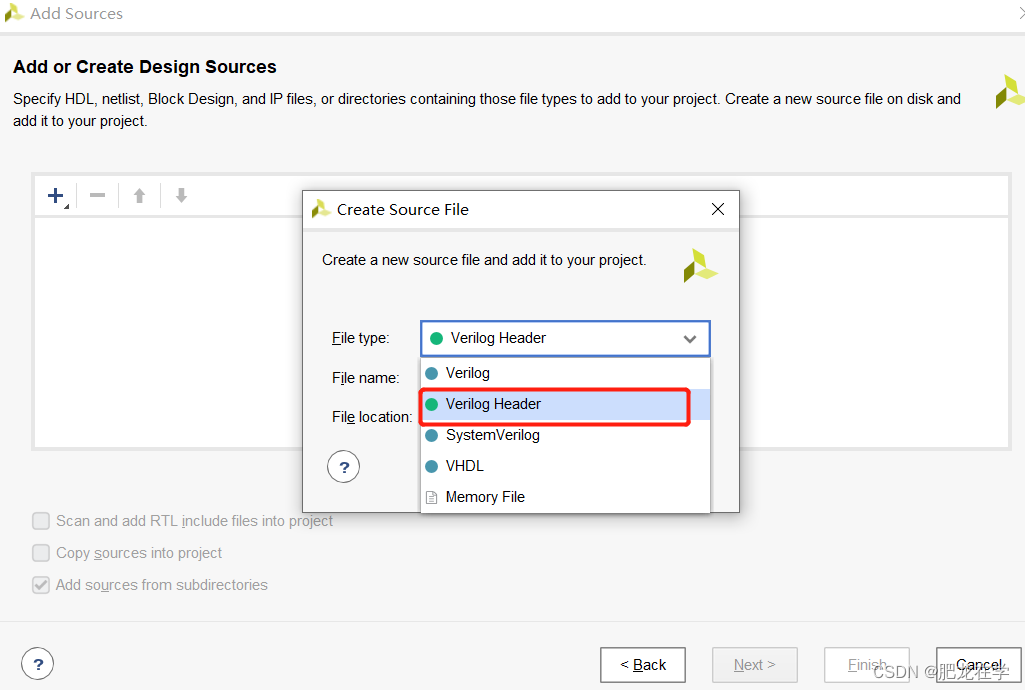Click the File type dropdown chevron
1025x690 pixels.
tap(690, 338)
